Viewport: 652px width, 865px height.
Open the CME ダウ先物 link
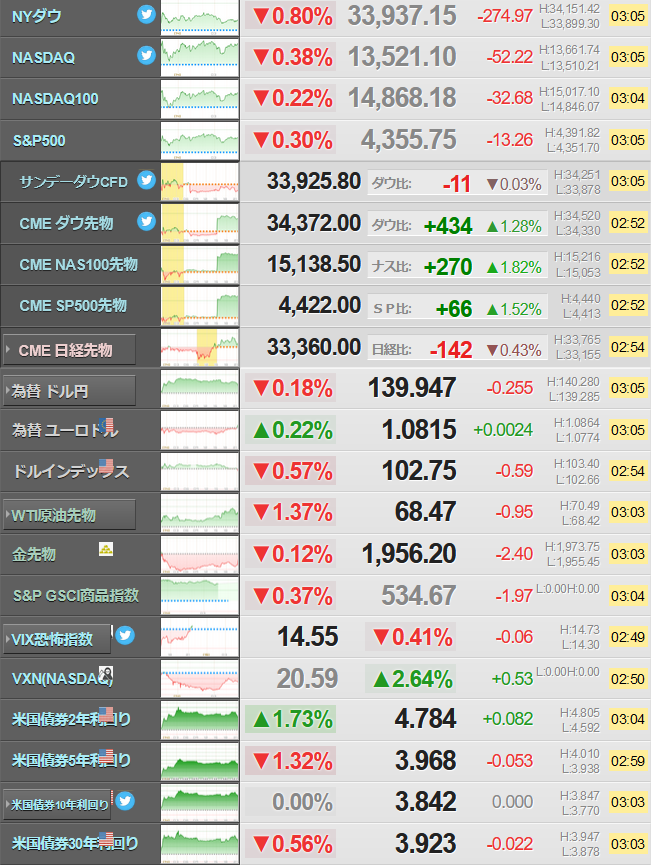[66, 223]
